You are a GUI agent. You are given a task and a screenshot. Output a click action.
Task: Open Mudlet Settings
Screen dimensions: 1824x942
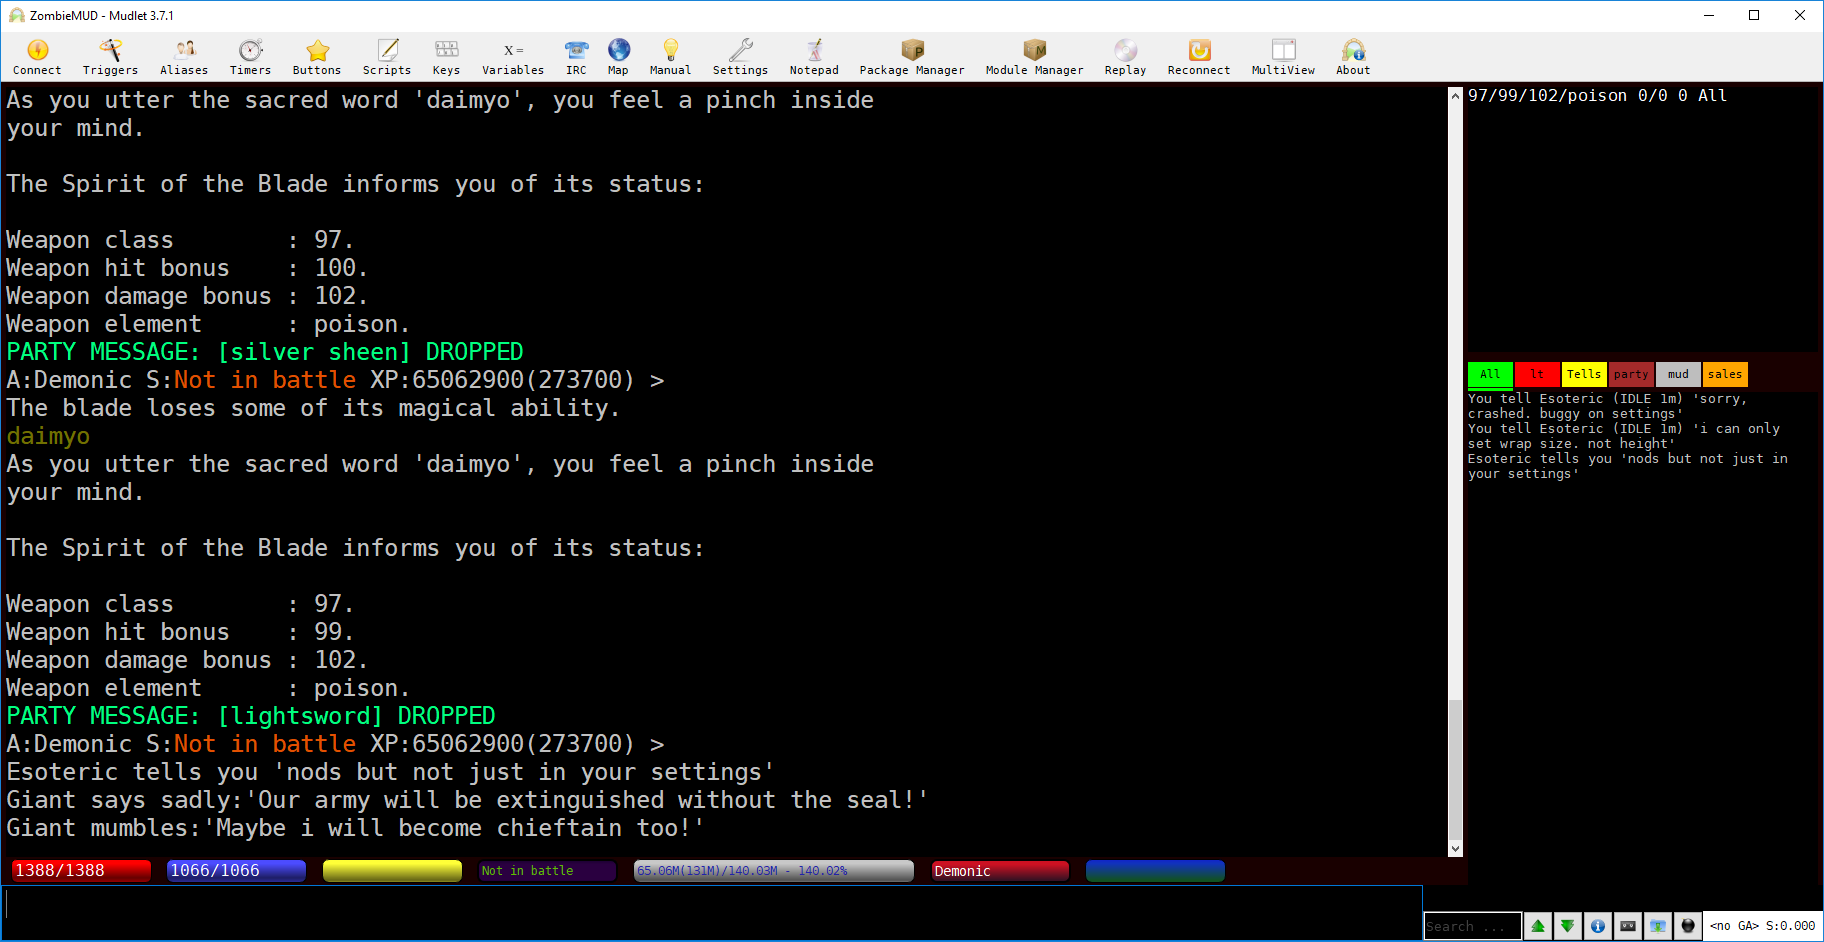[740, 57]
